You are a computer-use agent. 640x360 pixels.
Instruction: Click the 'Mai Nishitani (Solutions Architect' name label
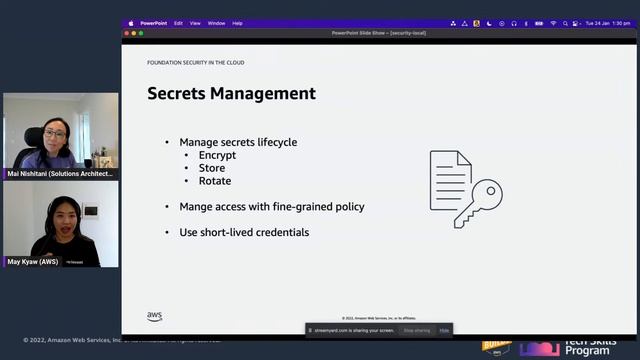[x=60, y=174]
